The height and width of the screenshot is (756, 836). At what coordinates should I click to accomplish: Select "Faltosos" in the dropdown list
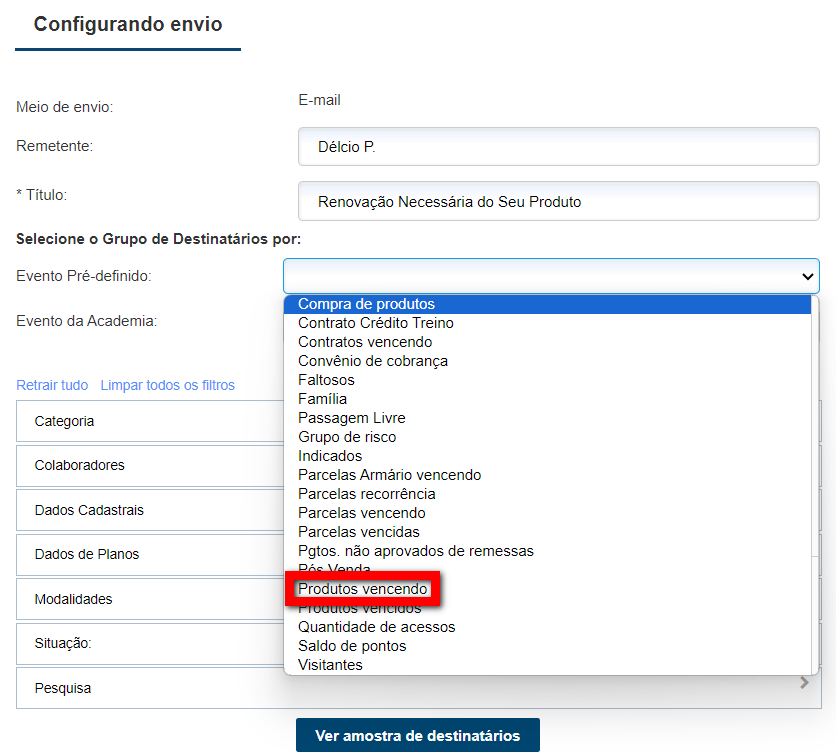326,380
